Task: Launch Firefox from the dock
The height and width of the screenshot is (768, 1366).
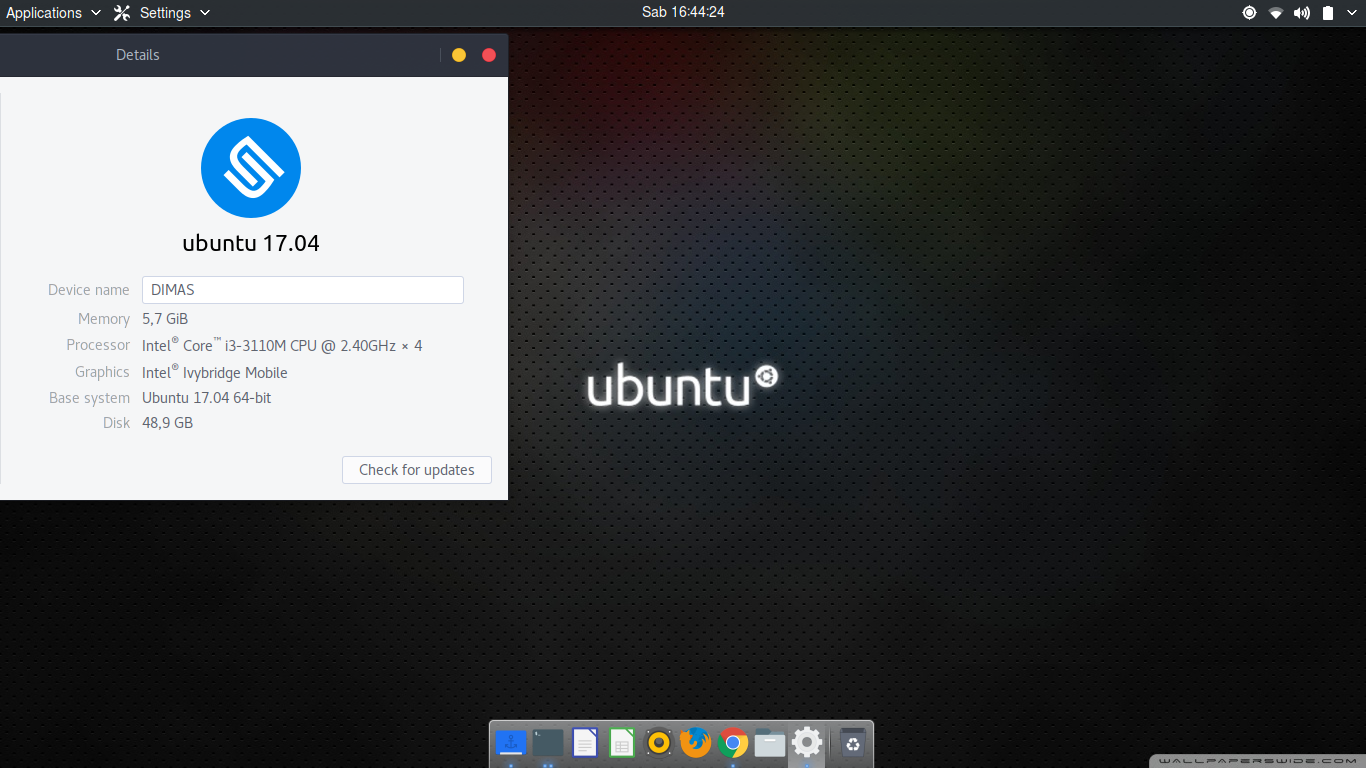Action: 696,743
